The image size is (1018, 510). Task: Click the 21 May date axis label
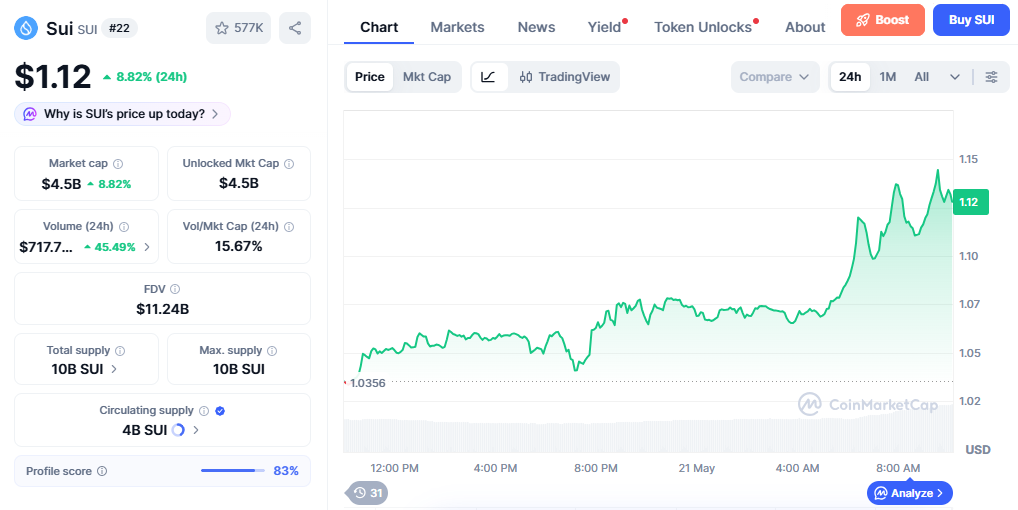click(x=696, y=468)
